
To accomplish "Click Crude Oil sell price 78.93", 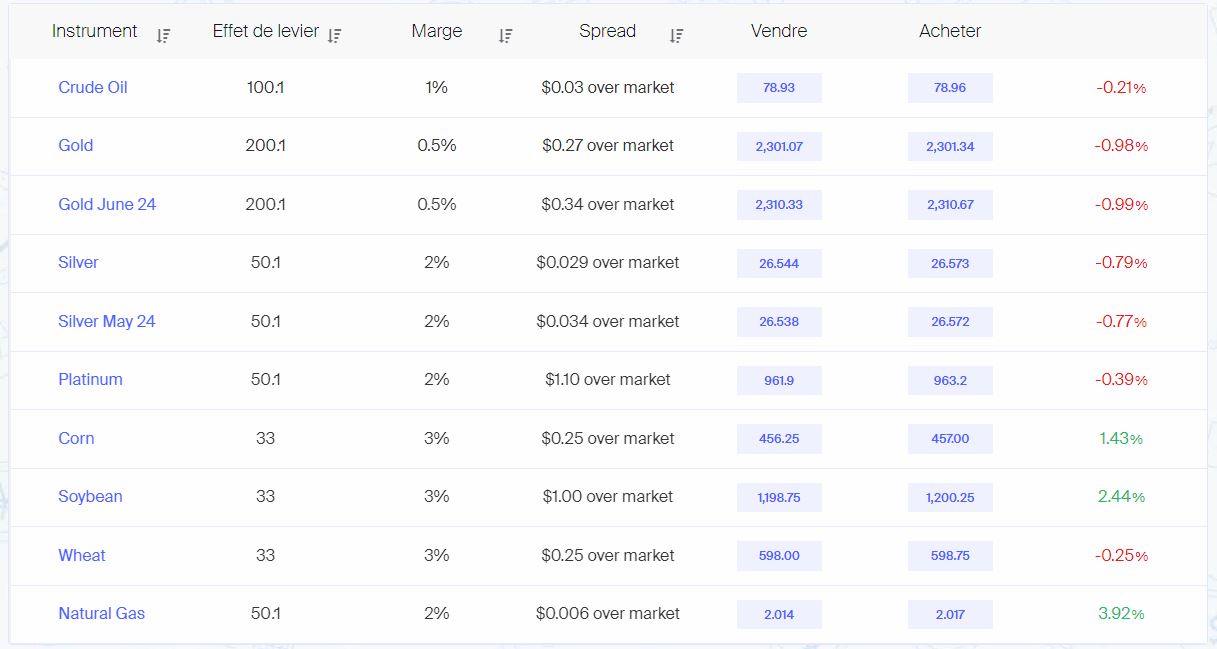I will point(779,88).
